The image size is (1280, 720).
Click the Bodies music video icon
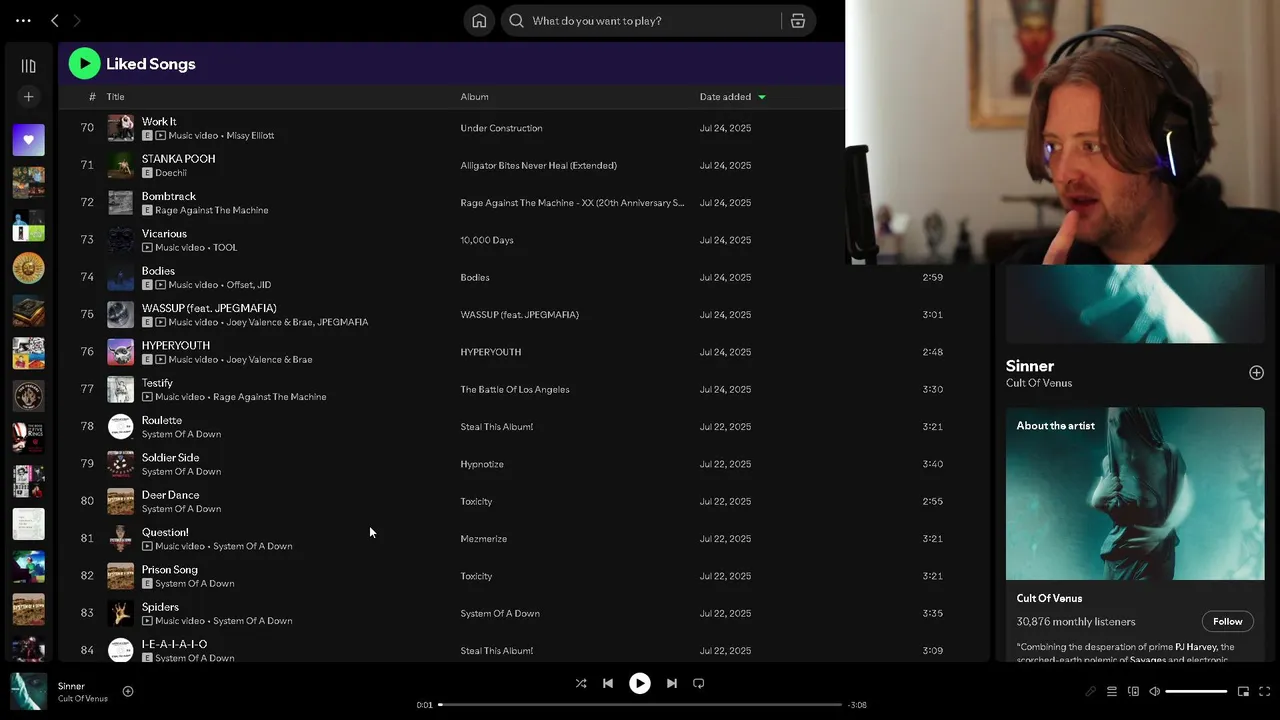pos(160,285)
